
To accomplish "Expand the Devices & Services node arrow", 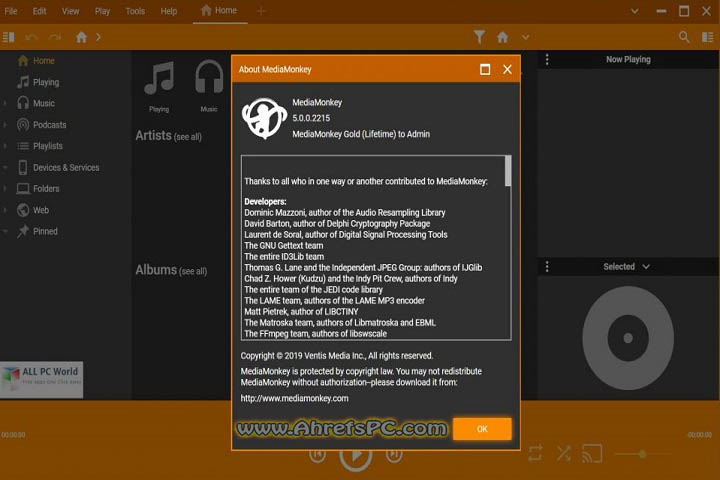I will (x=5, y=167).
